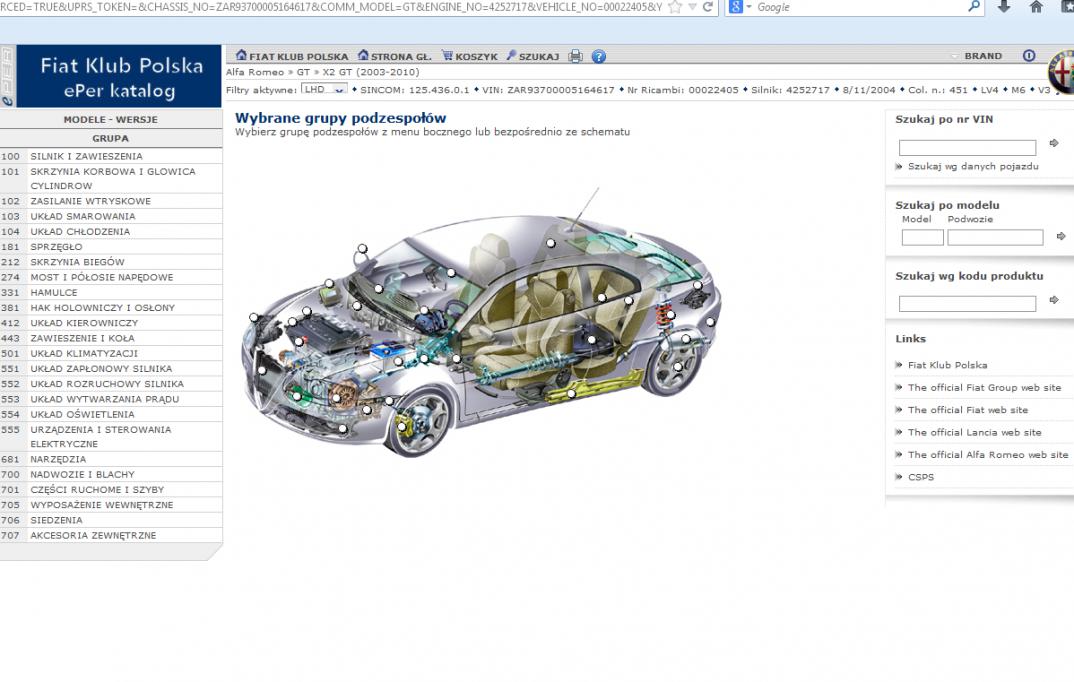Open the blue help question mark icon
Image resolution: width=1074 pixels, height=682 pixels.
pyautogui.click(x=599, y=56)
